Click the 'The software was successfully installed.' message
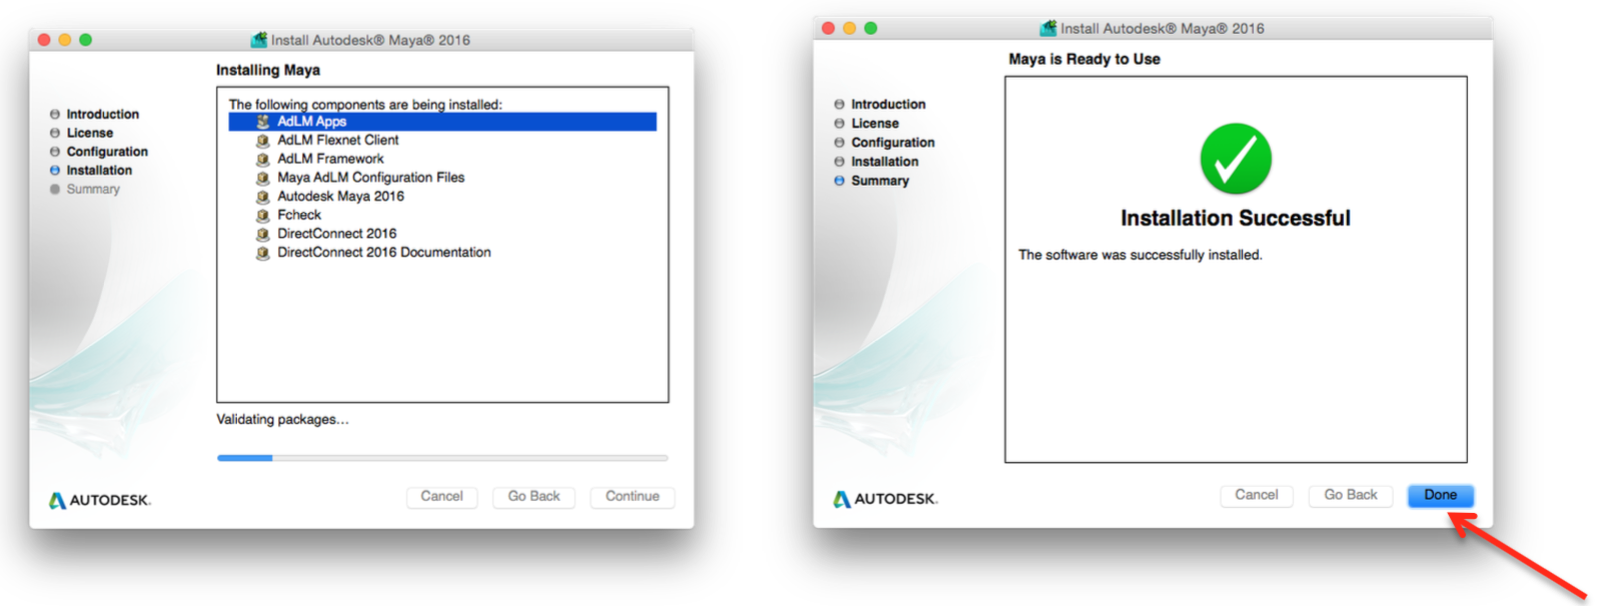 coord(1140,255)
